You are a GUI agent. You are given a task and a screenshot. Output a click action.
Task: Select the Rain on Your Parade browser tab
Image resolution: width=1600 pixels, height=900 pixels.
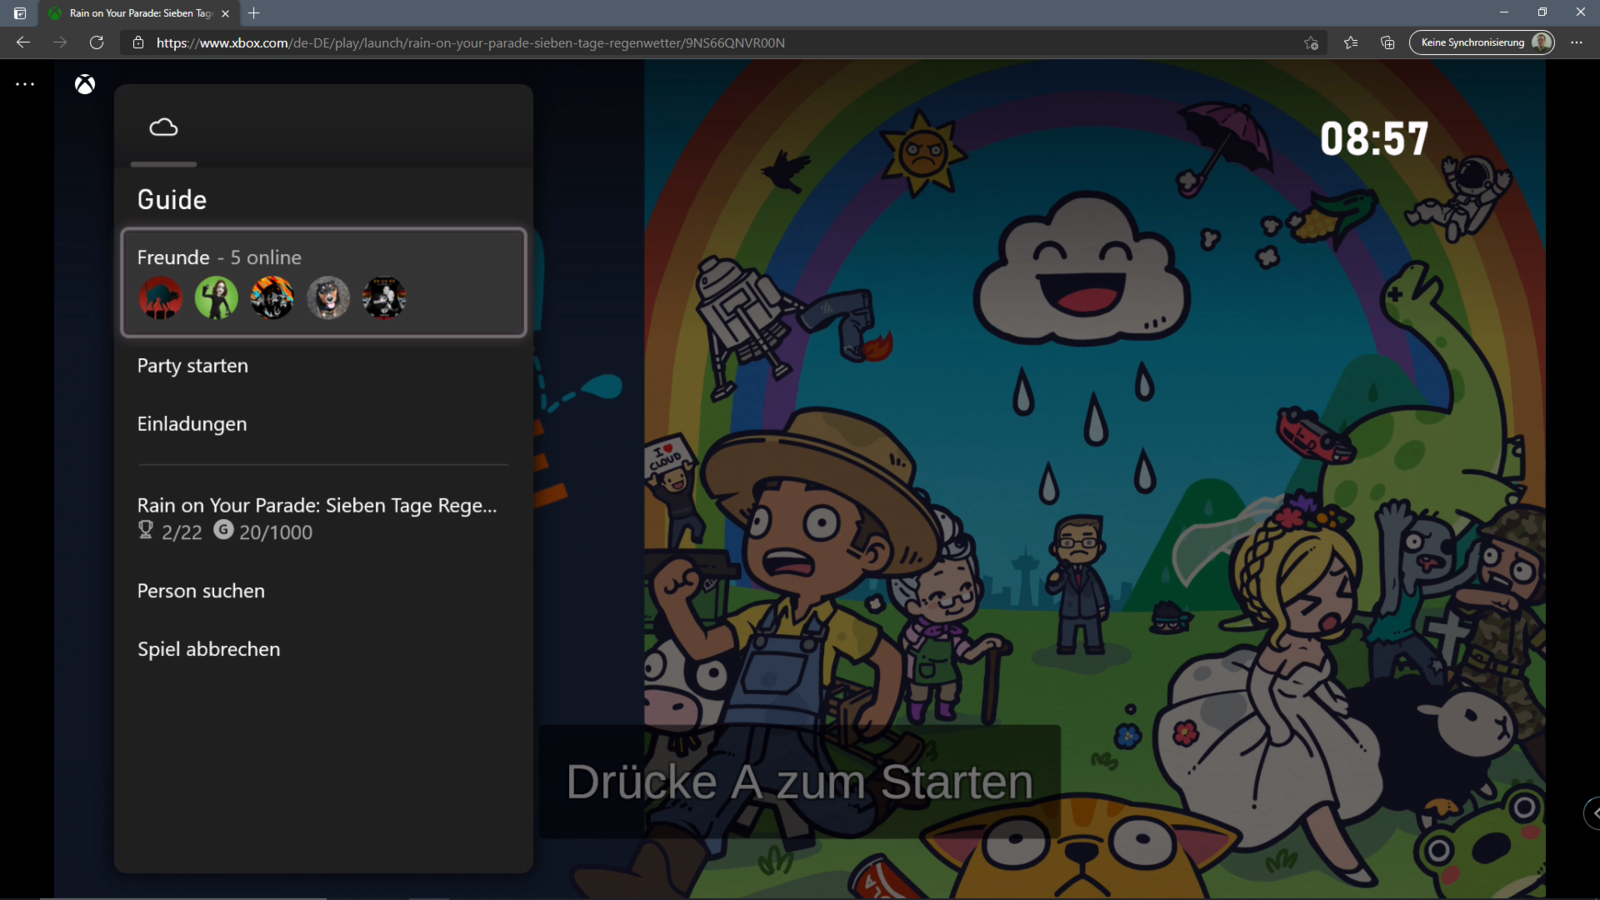(x=138, y=13)
